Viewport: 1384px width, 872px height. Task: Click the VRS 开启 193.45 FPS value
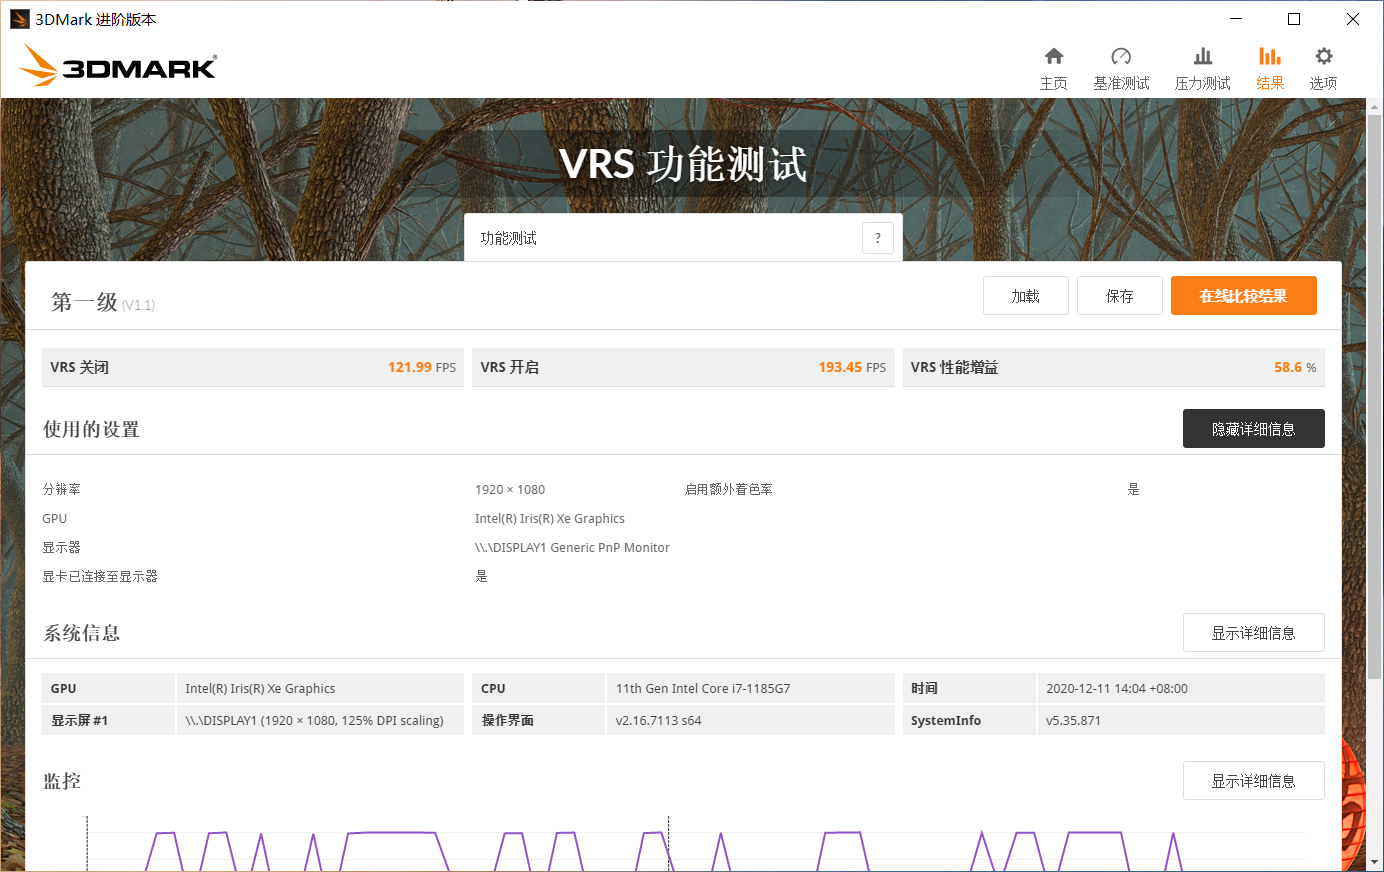pos(852,367)
